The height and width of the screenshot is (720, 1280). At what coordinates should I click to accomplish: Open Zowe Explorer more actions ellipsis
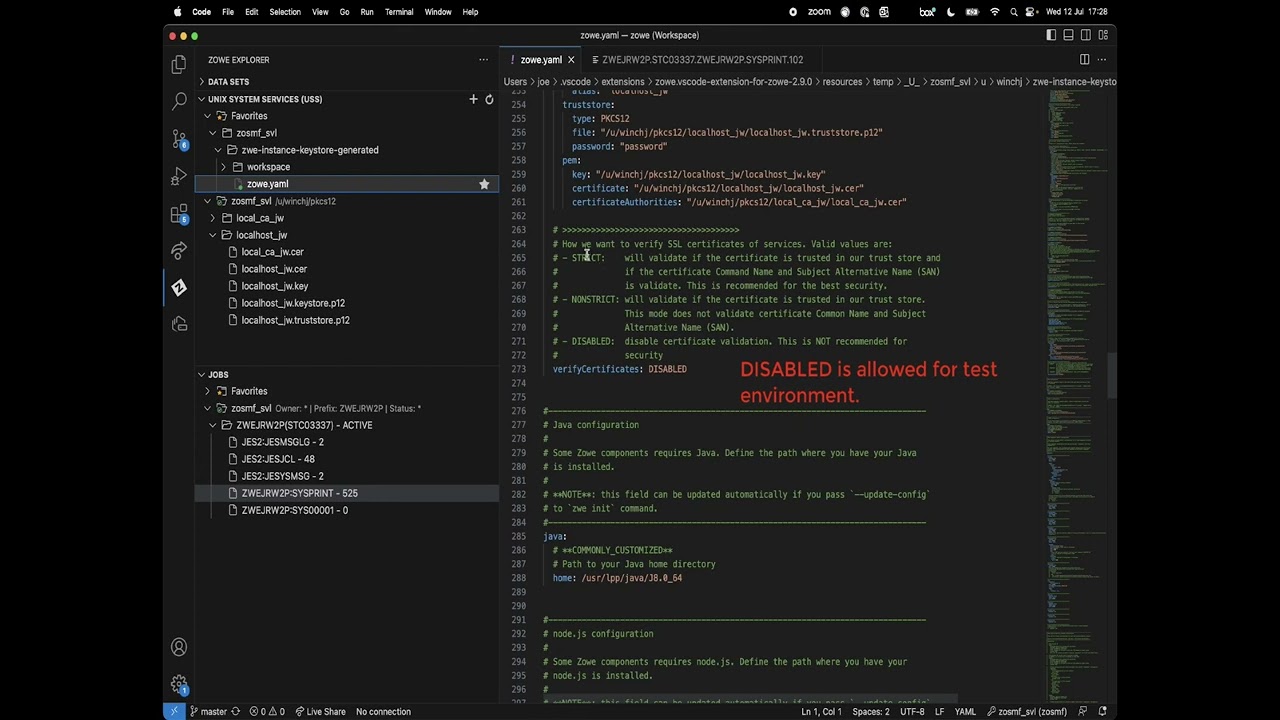click(484, 60)
